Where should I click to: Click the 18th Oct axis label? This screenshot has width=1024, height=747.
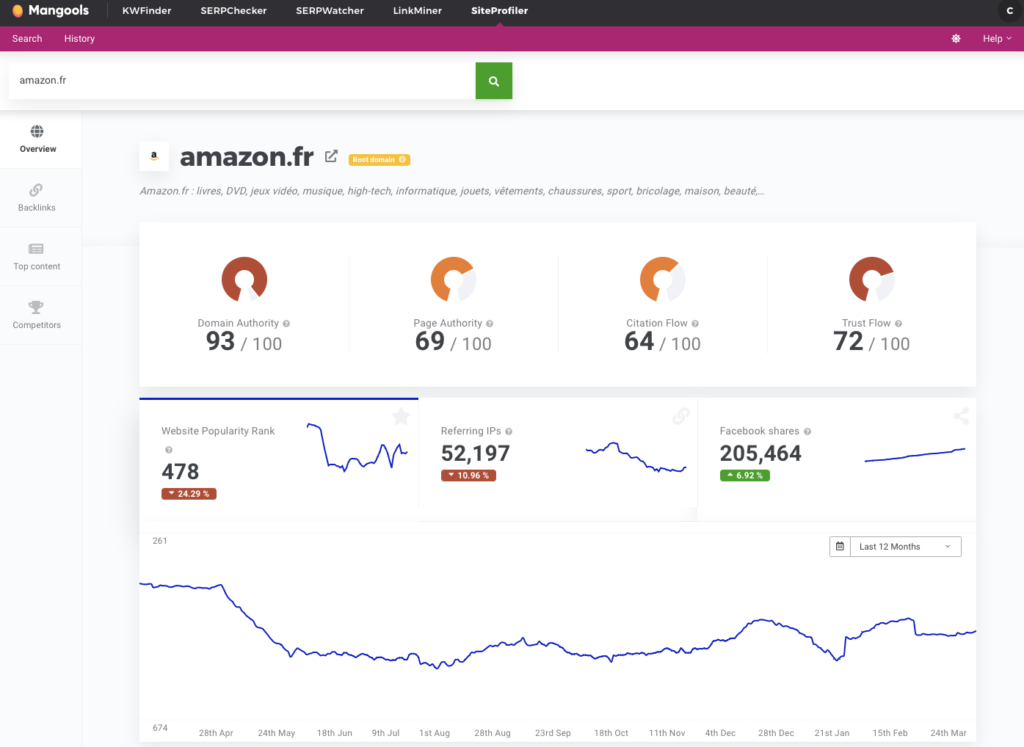(611, 733)
